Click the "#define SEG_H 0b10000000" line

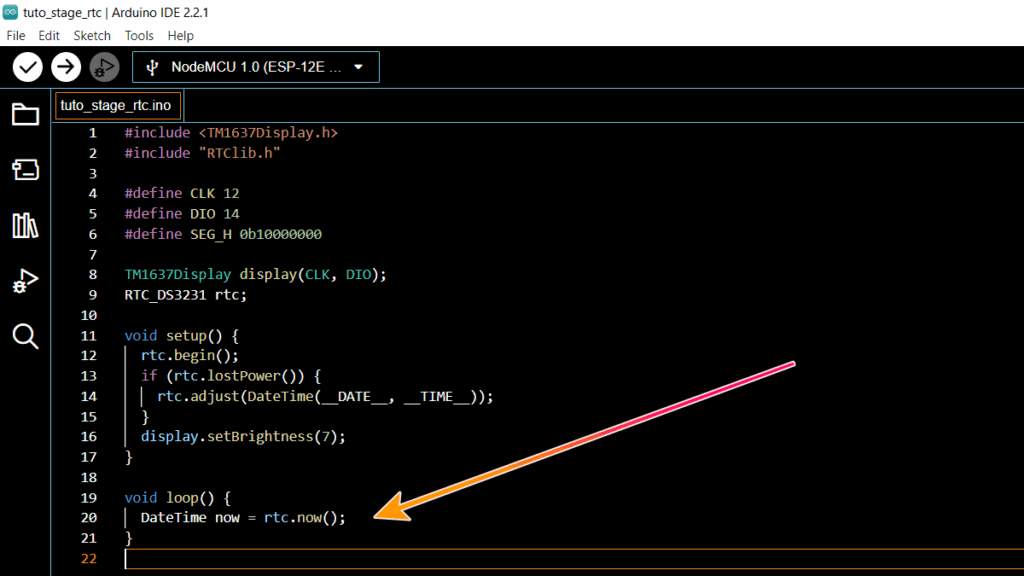click(223, 234)
